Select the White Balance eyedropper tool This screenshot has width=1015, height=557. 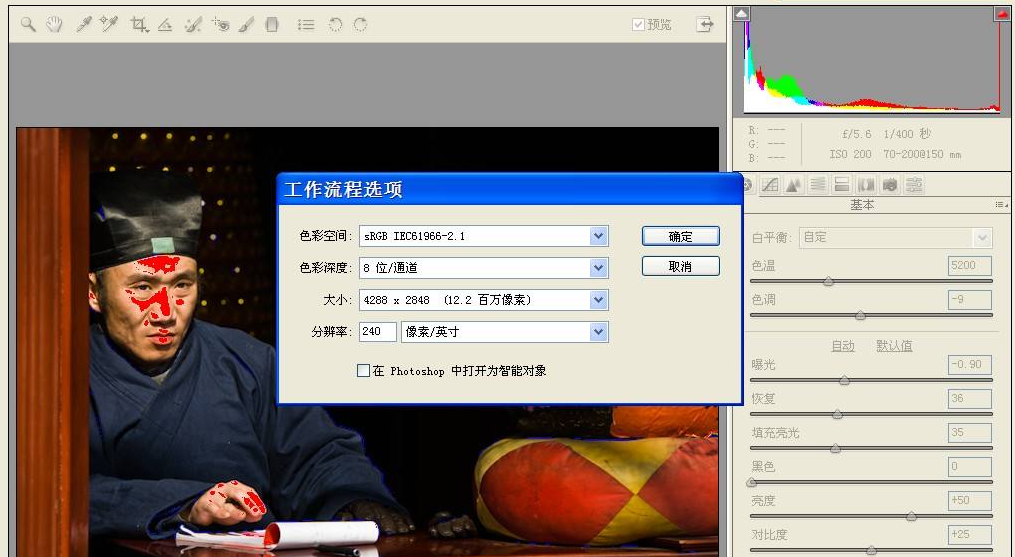pyautogui.click(x=83, y=24)
